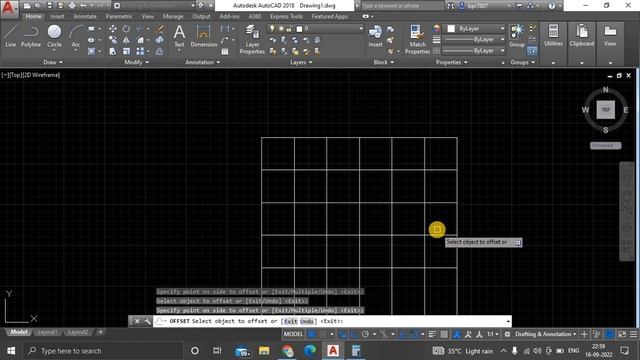The image size is (640, 360).
Task: Open Layer Properties manager
Action: pyautogui.click(x=252, y=39)
